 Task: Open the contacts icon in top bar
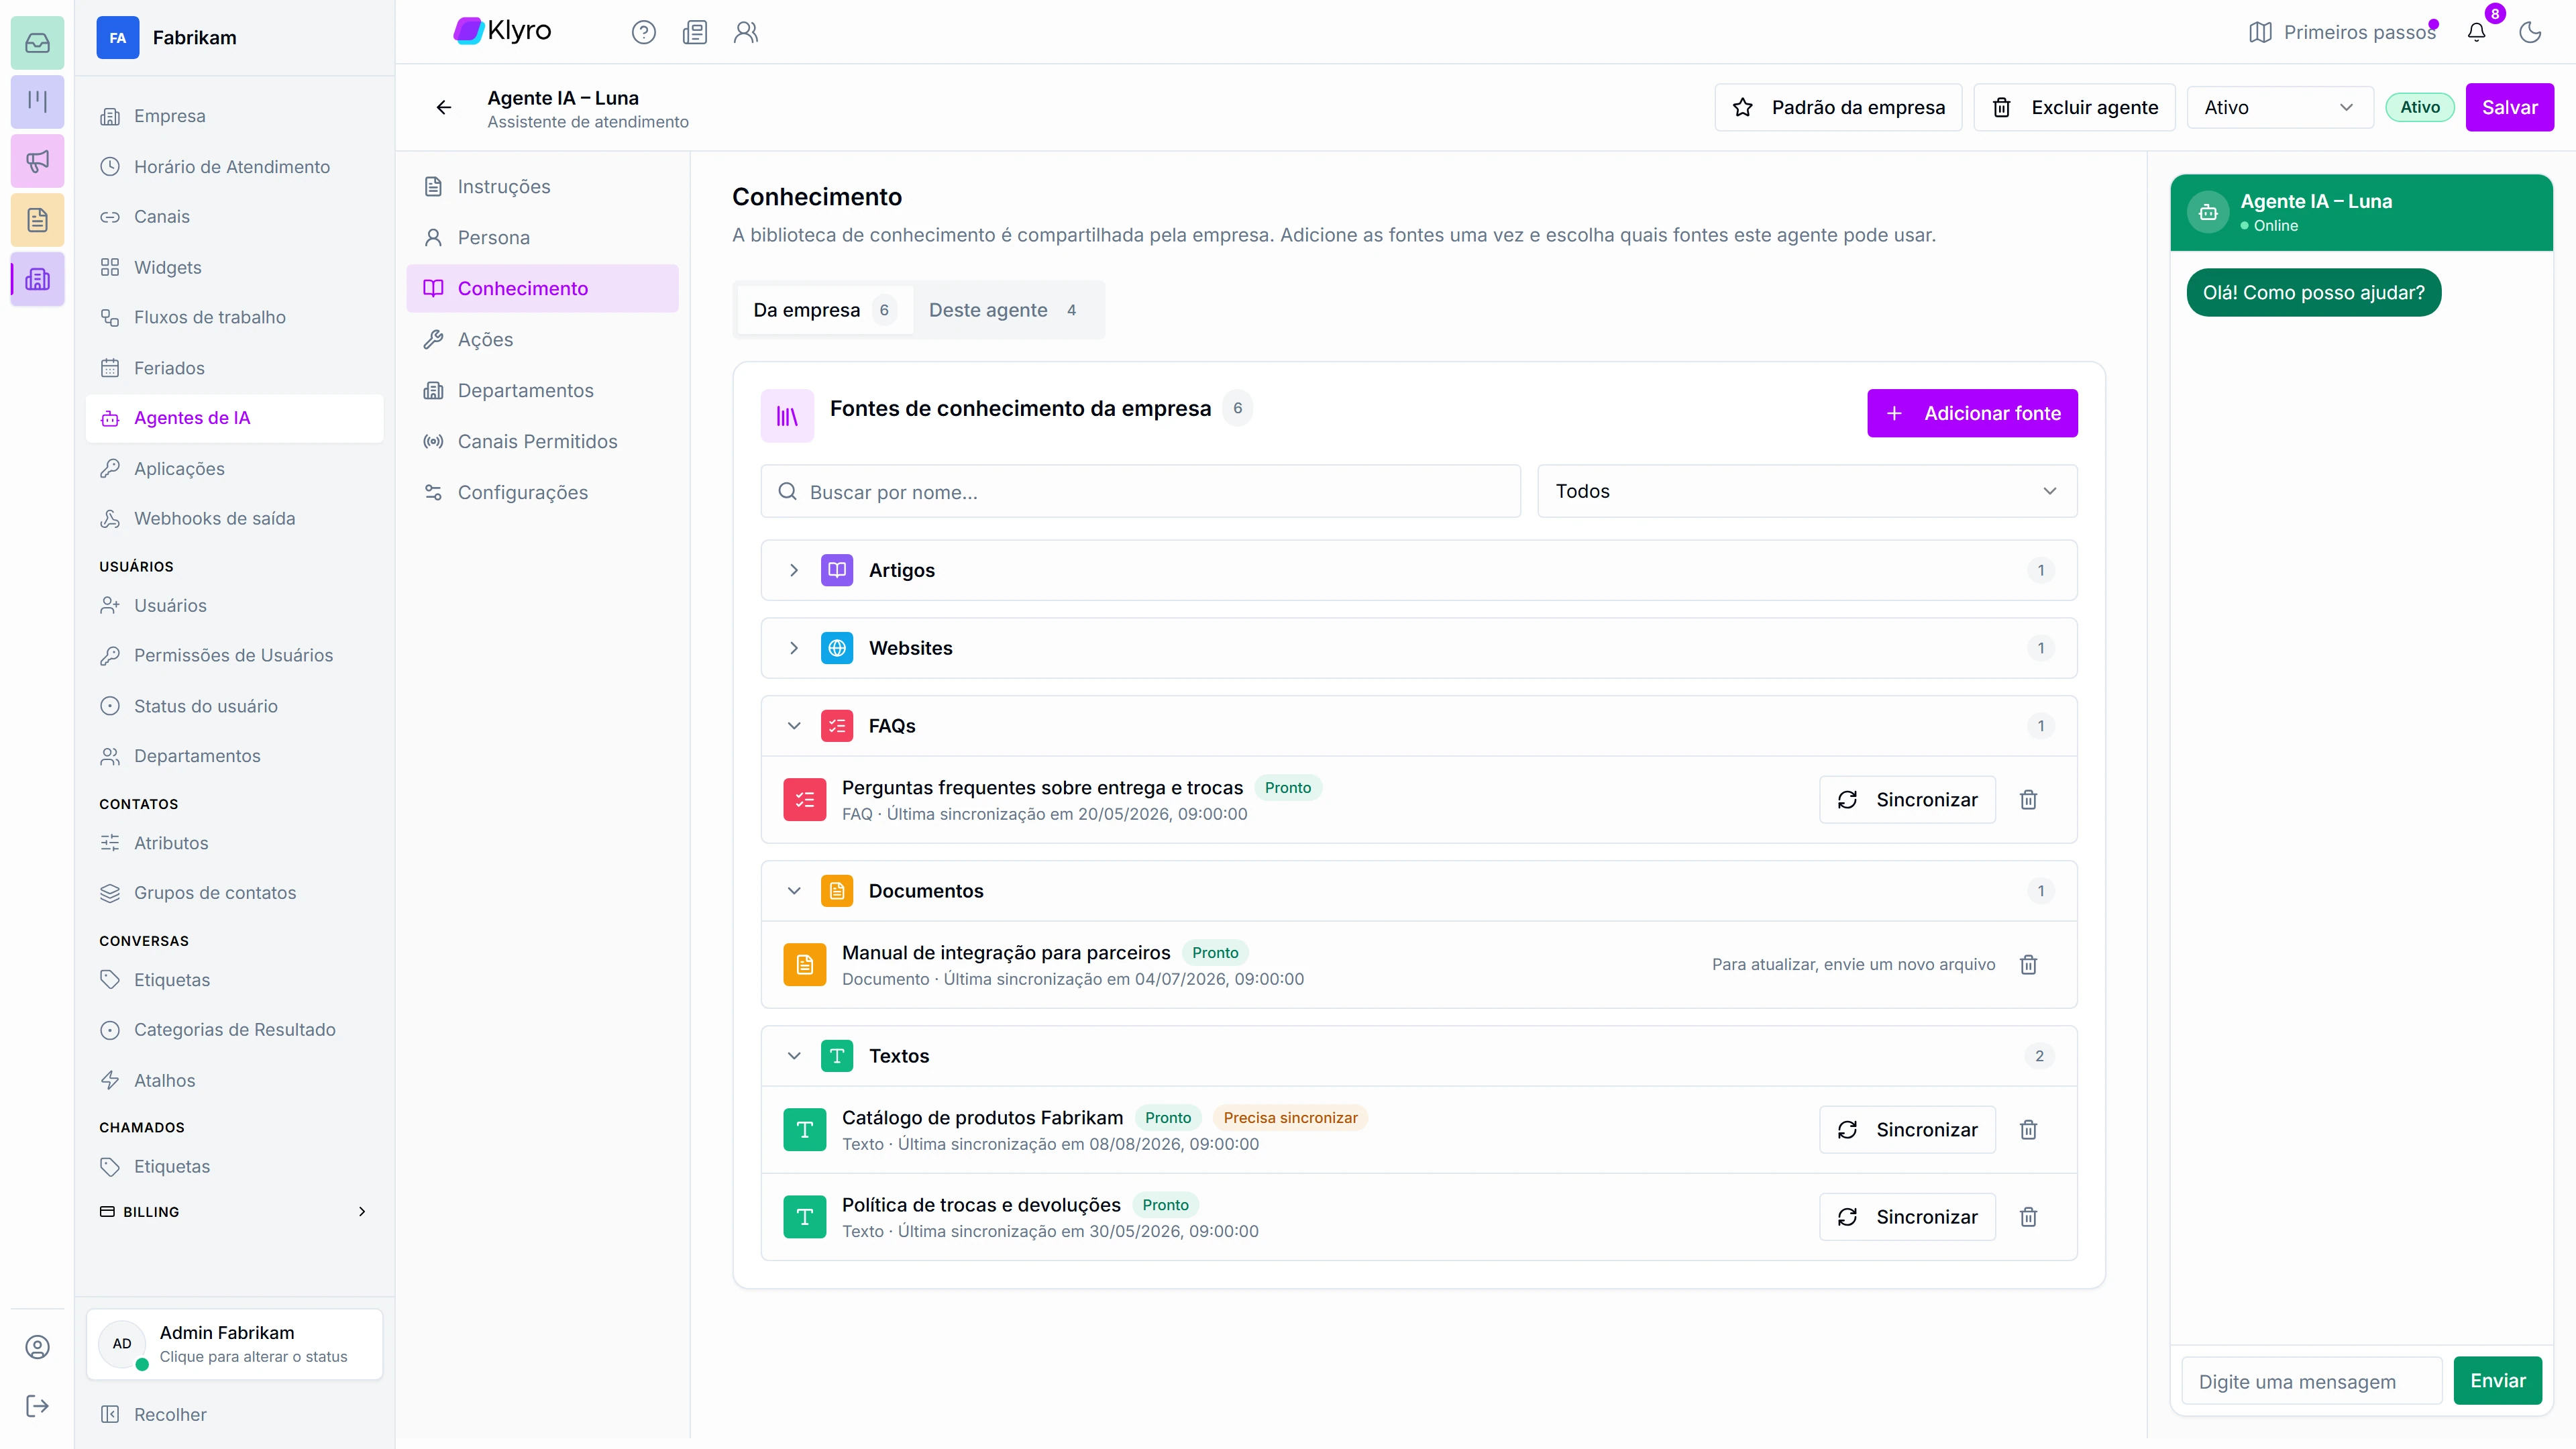point(746,32)
